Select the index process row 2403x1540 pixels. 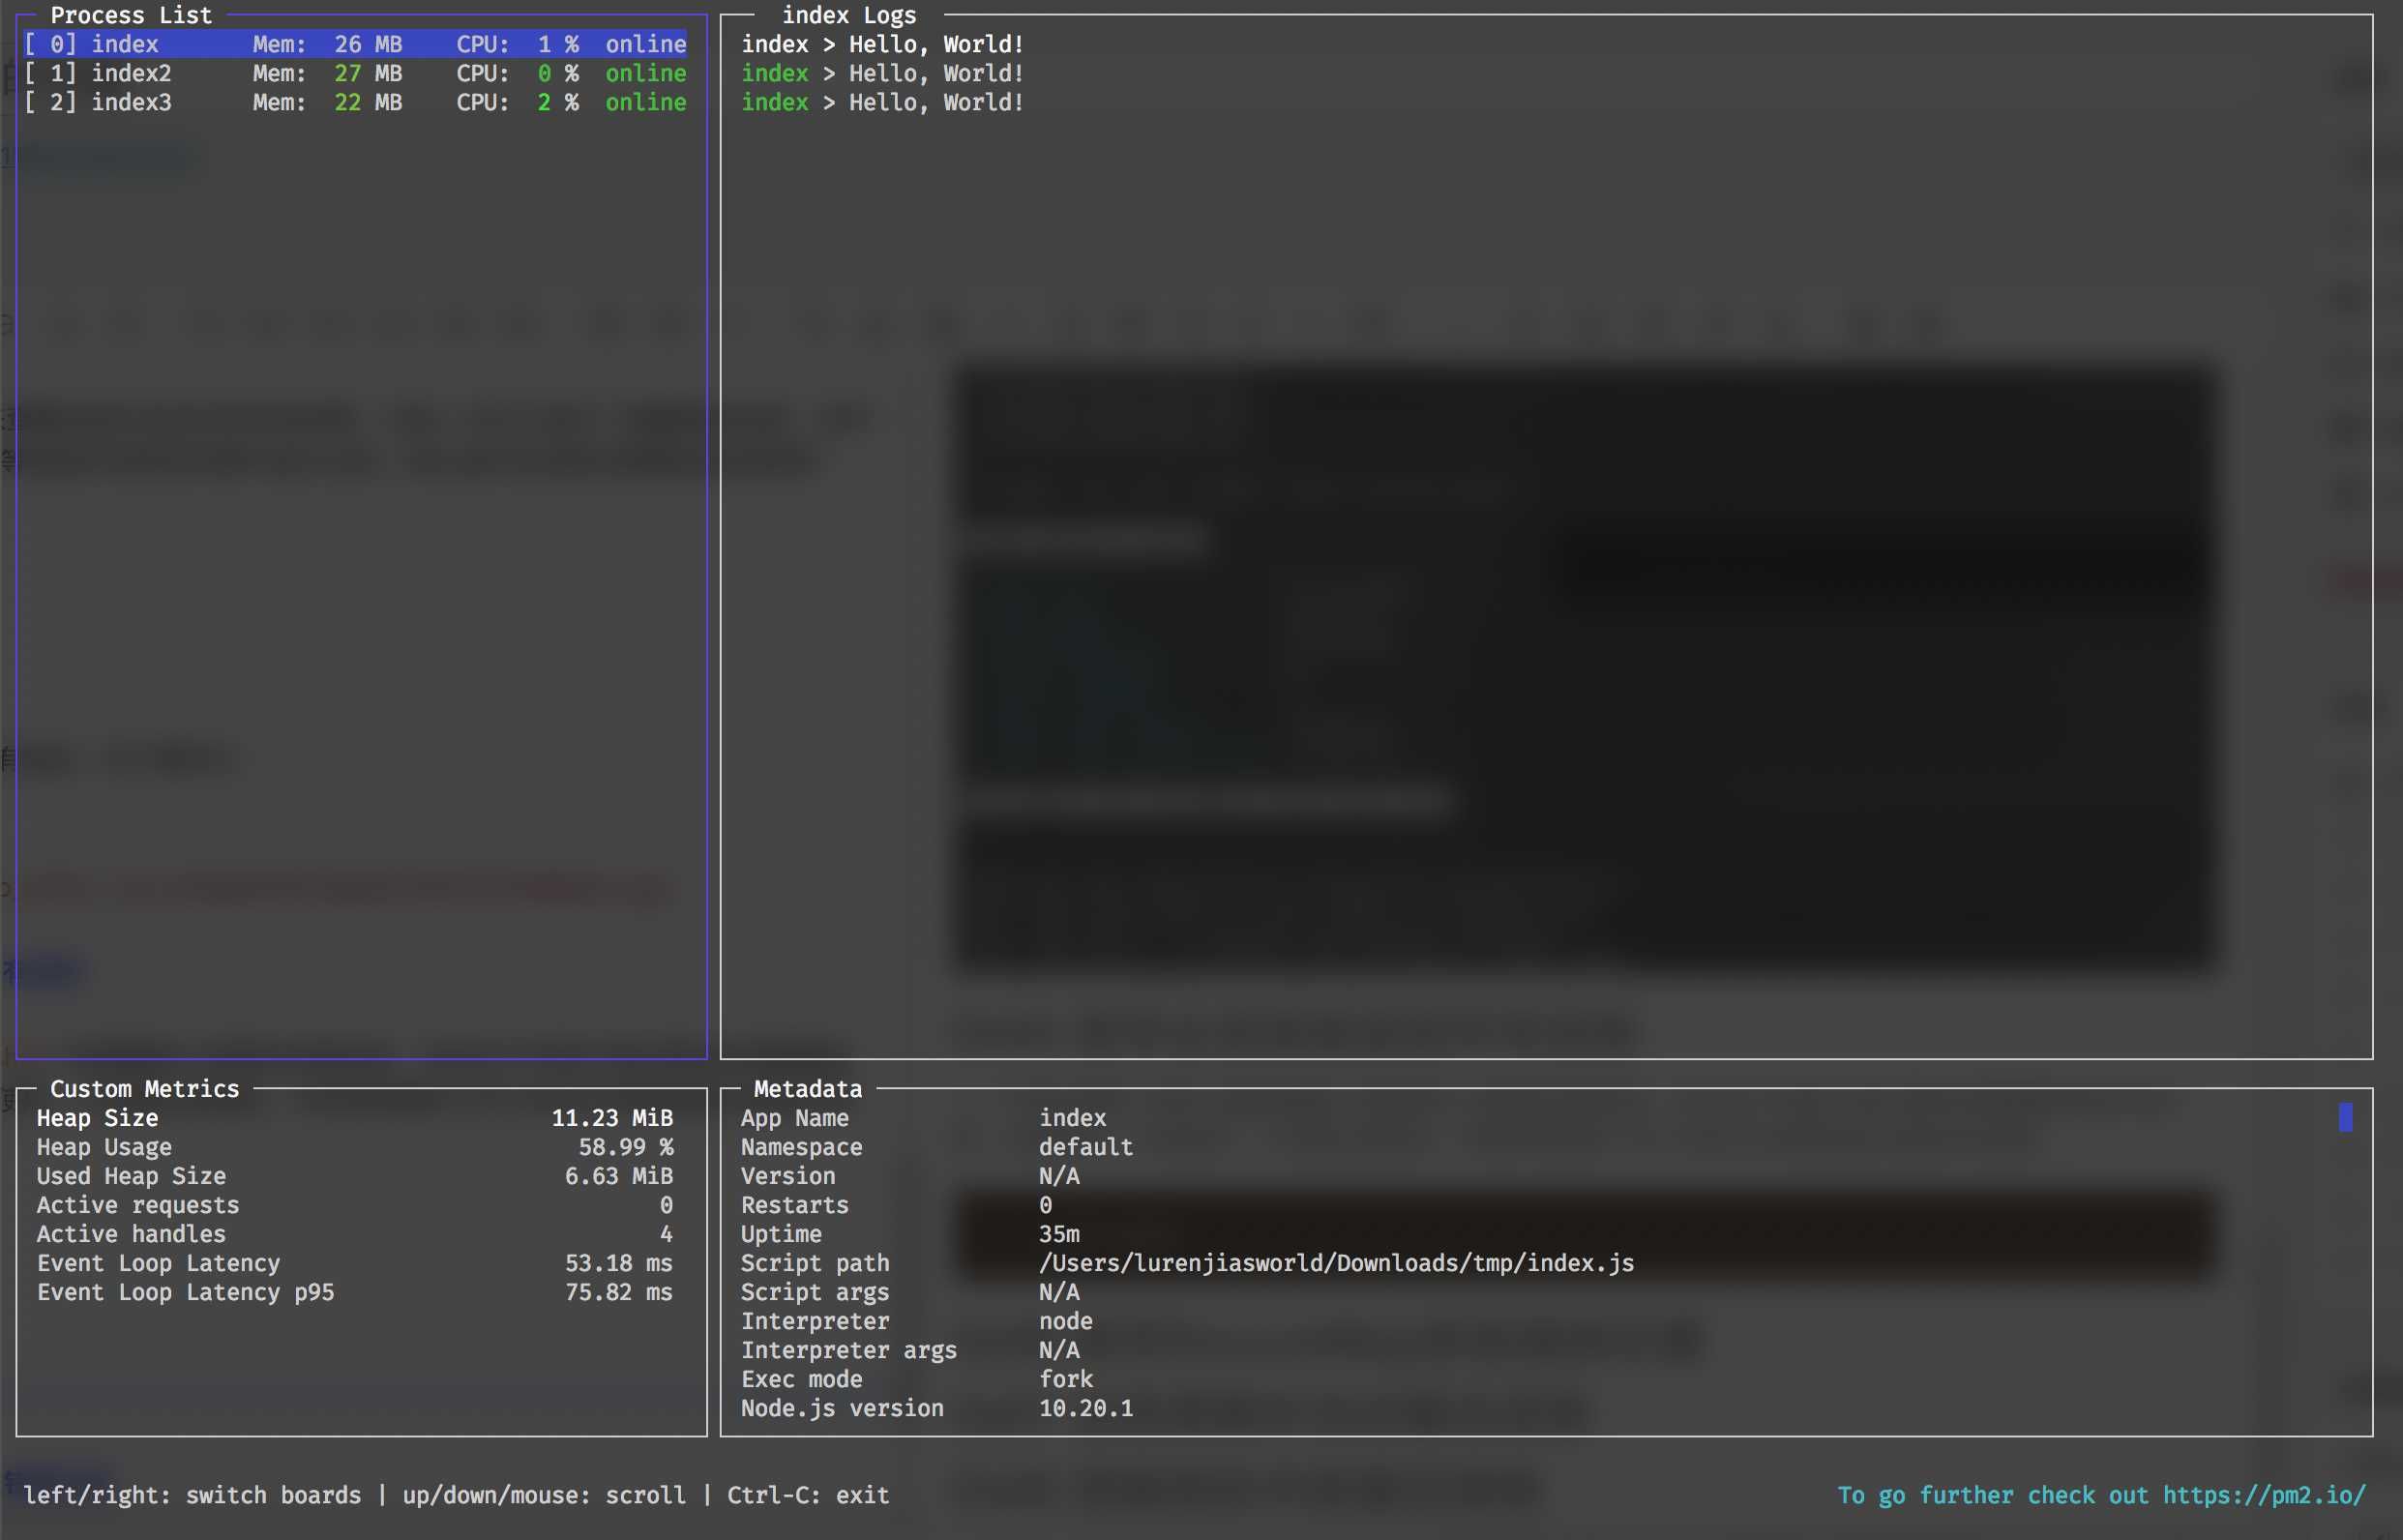pyautogui.click(x=124, y=44)
